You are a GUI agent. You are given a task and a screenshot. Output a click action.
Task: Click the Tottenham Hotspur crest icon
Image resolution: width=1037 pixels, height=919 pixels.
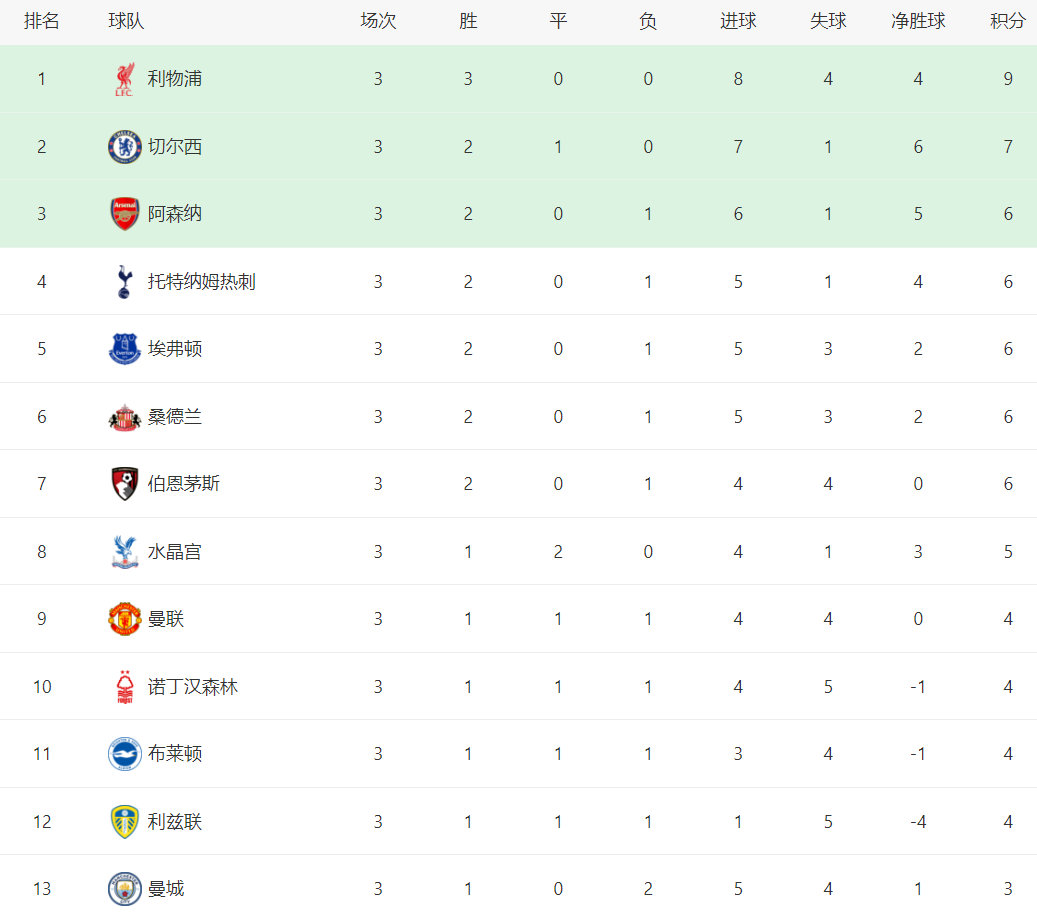point(124,282)
